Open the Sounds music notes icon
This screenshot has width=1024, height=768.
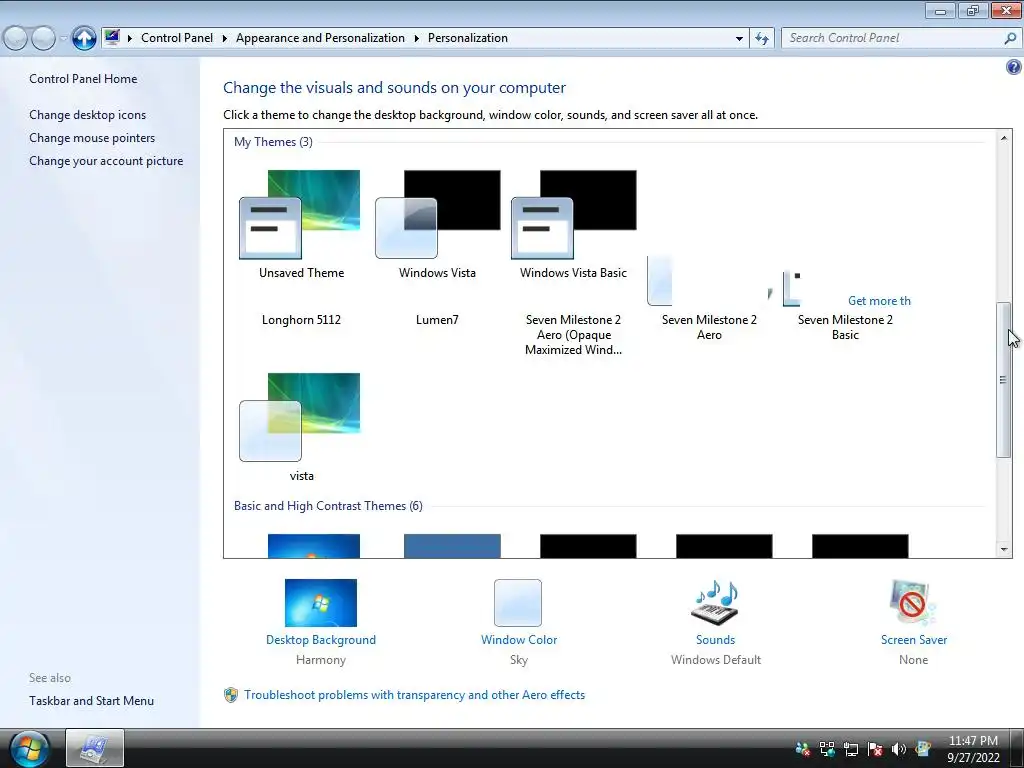click(x=715, y=602)
